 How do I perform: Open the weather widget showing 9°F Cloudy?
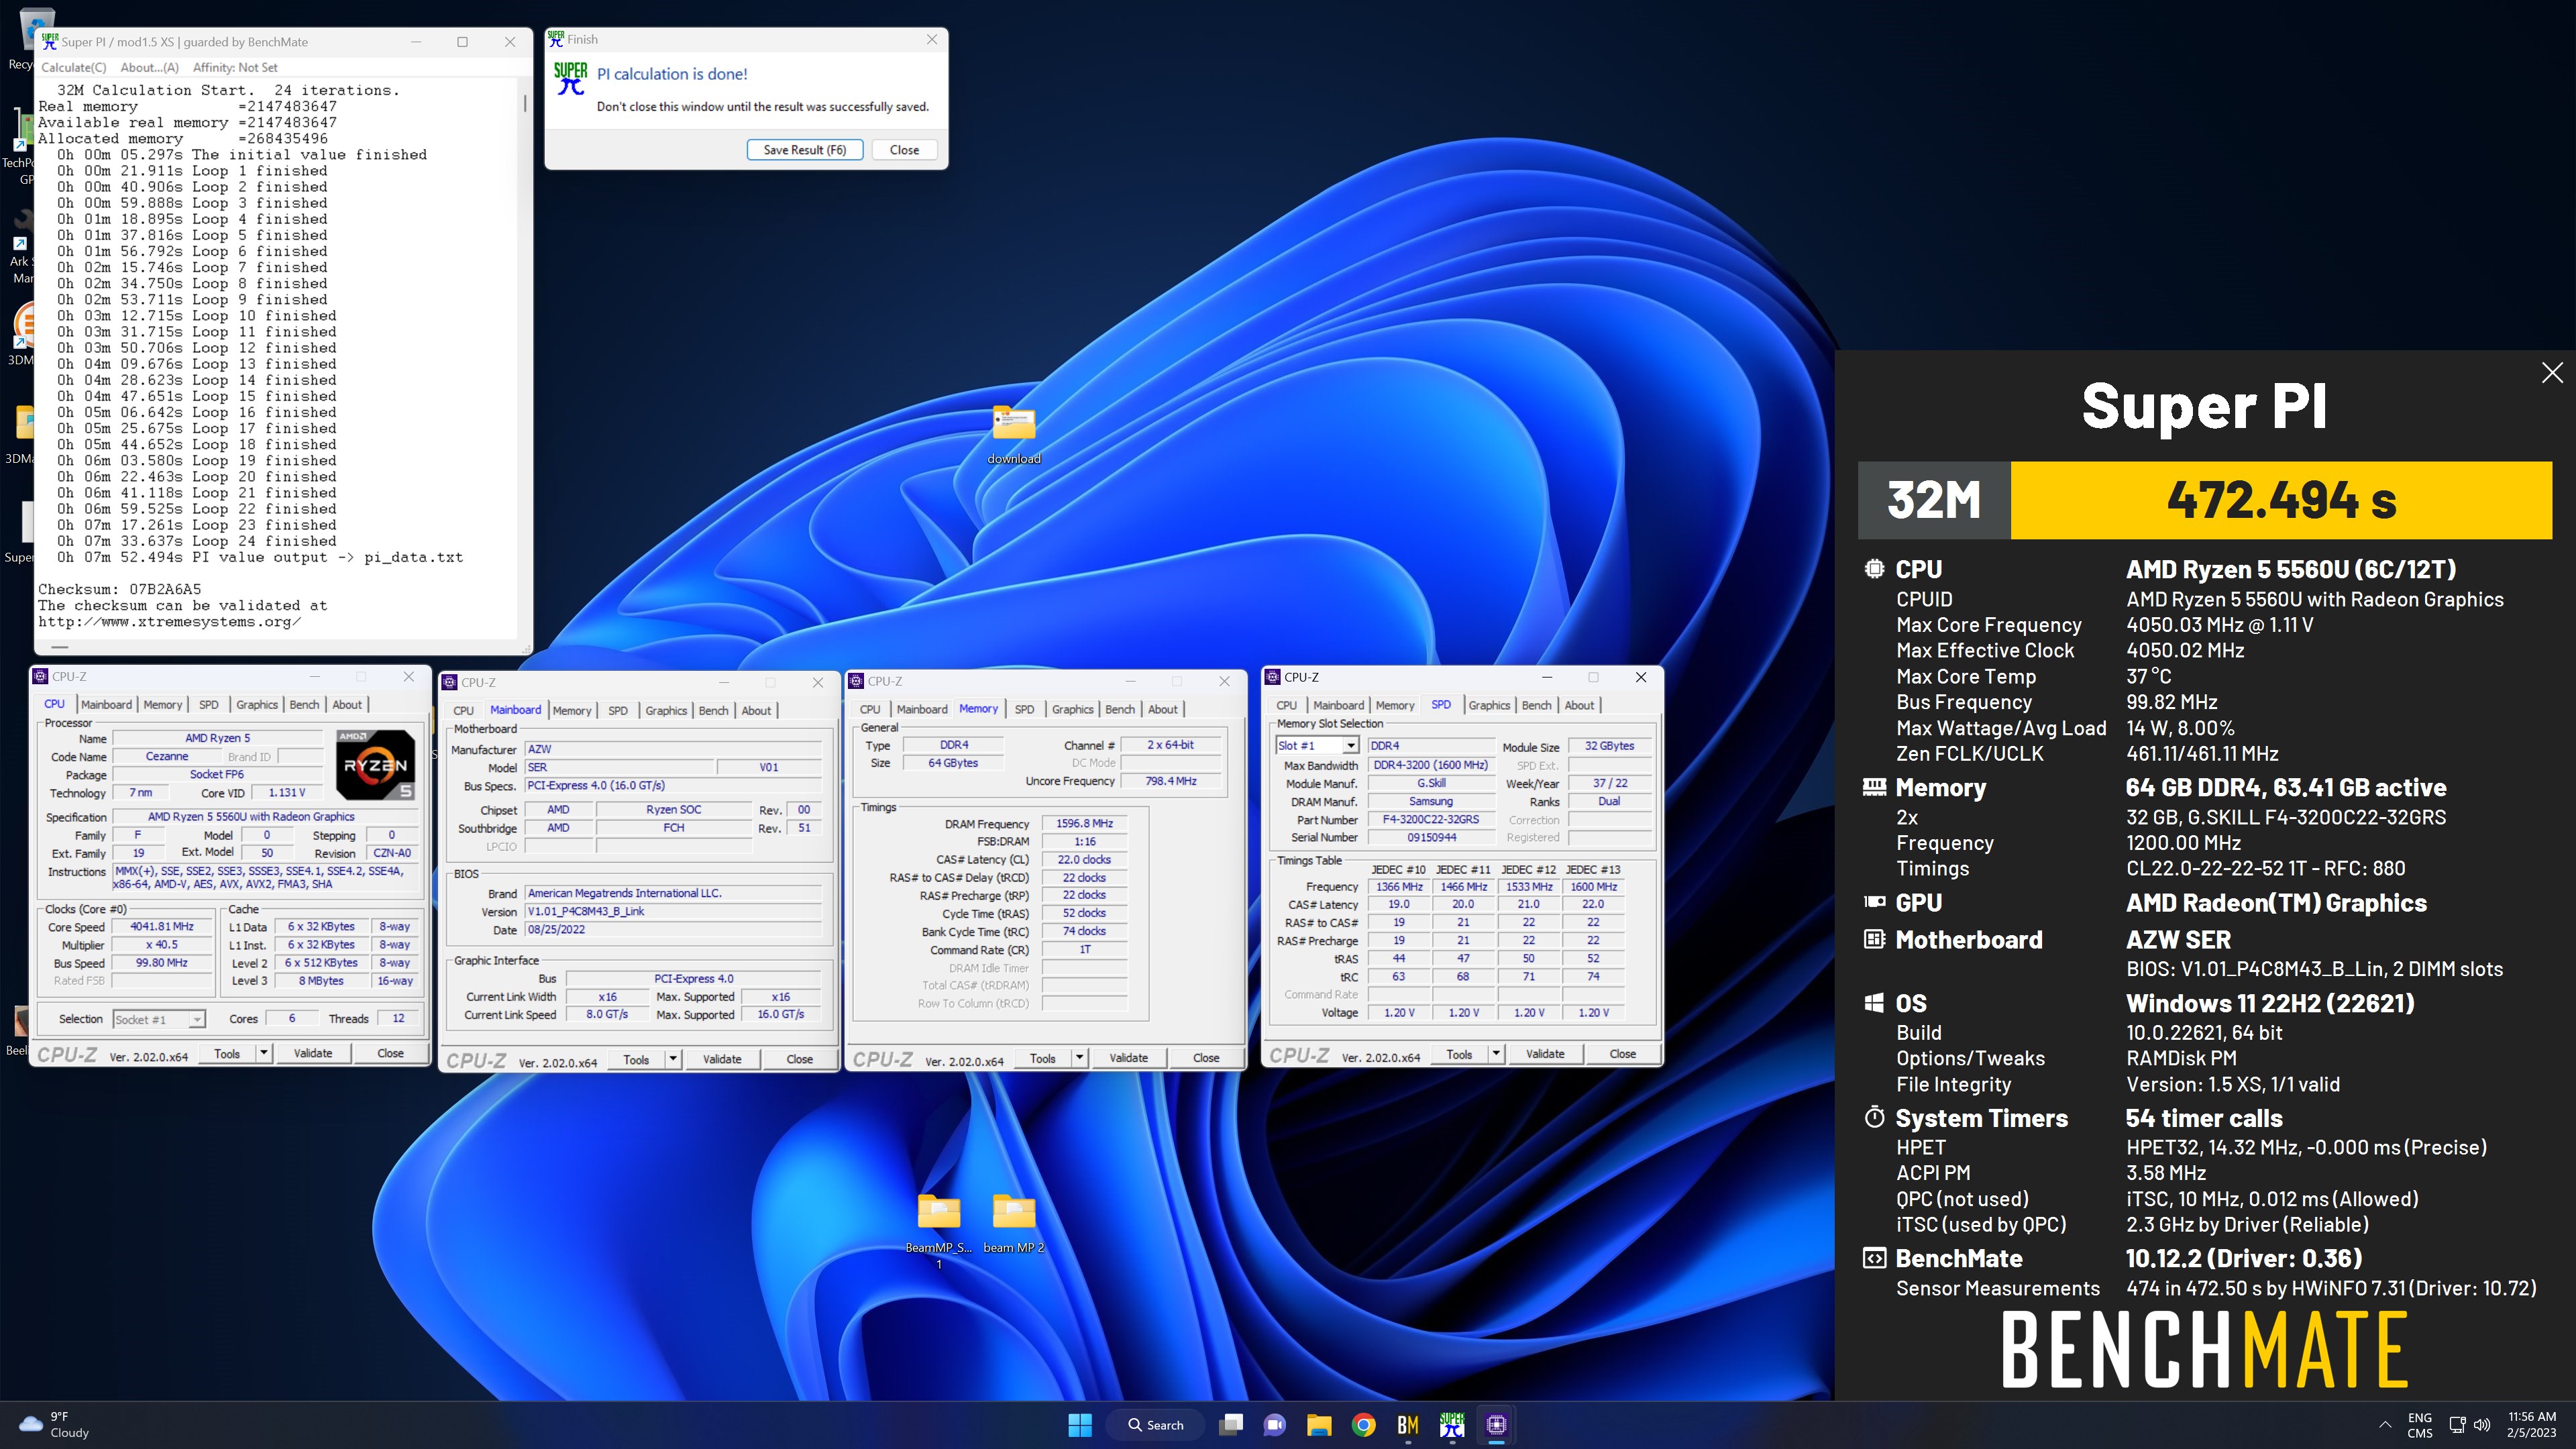pyautogui.click(x=55, y=1425)
